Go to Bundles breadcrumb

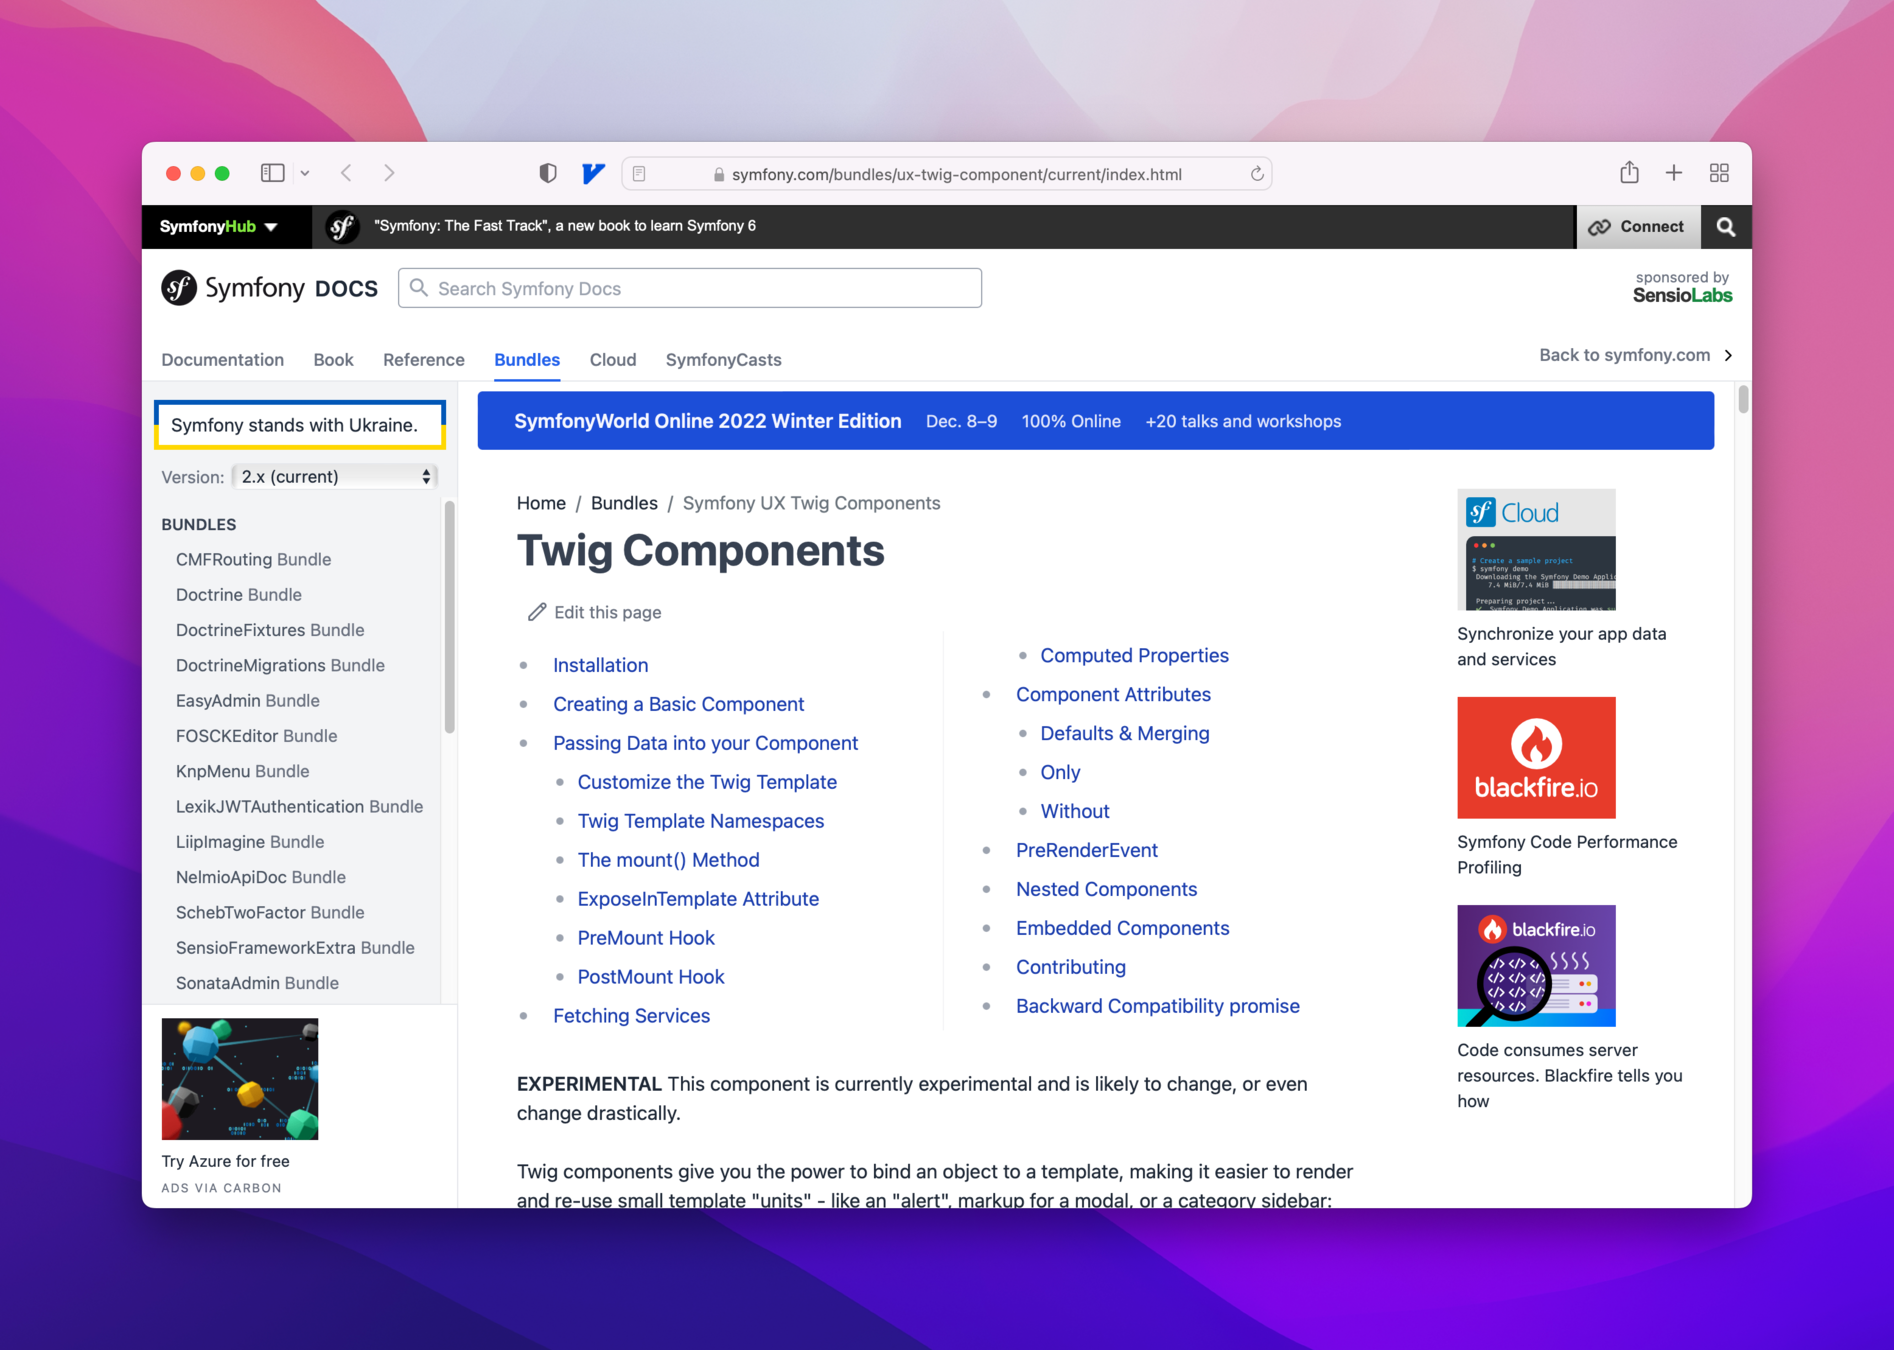[x=624, y=503]
